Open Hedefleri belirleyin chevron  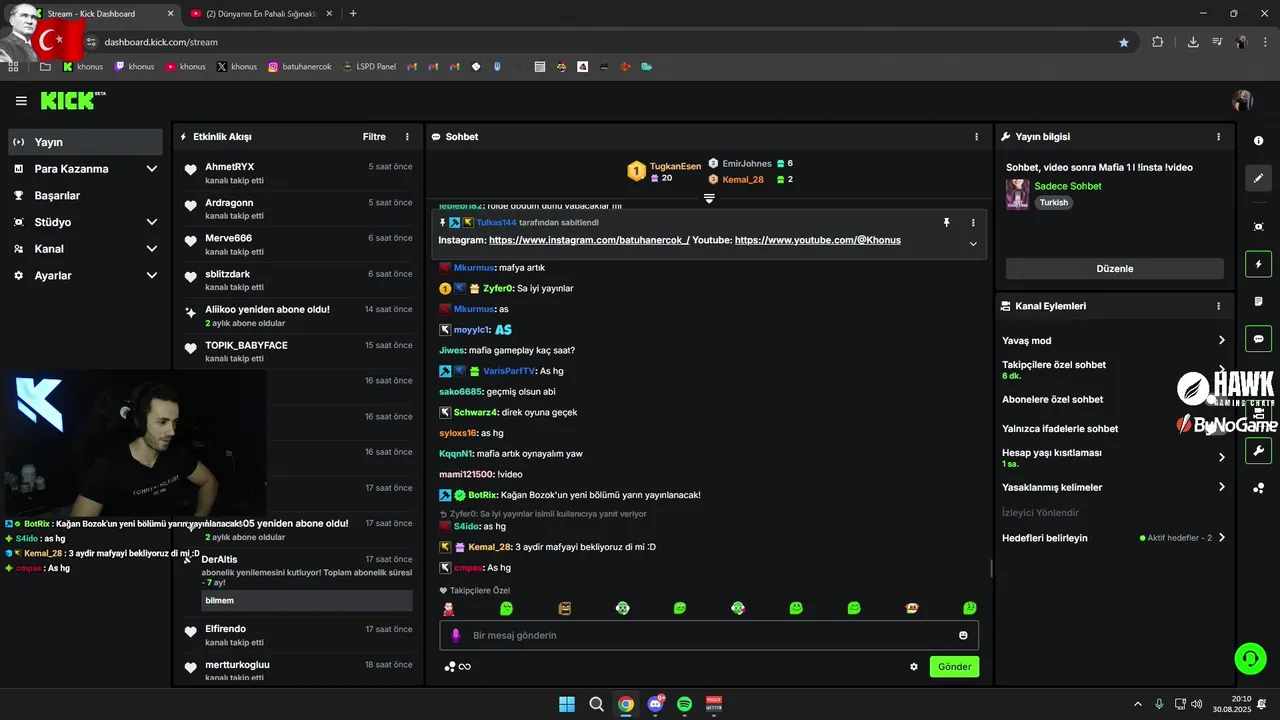[1221, 538]
